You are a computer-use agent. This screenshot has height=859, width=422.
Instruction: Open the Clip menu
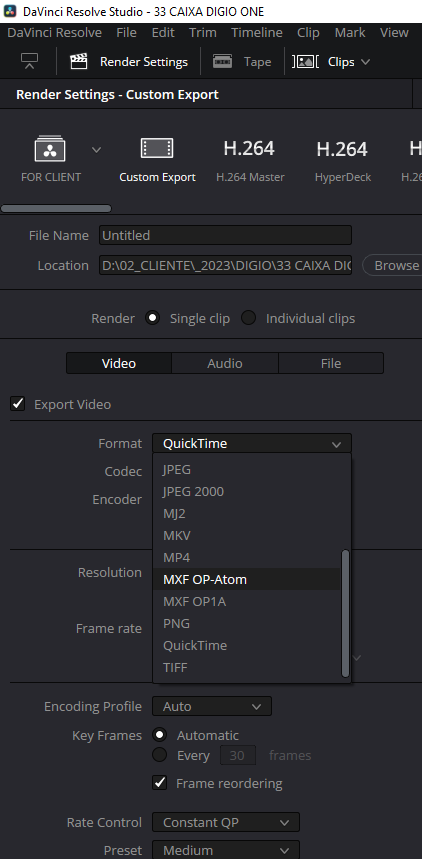click(x=308, y=32)
